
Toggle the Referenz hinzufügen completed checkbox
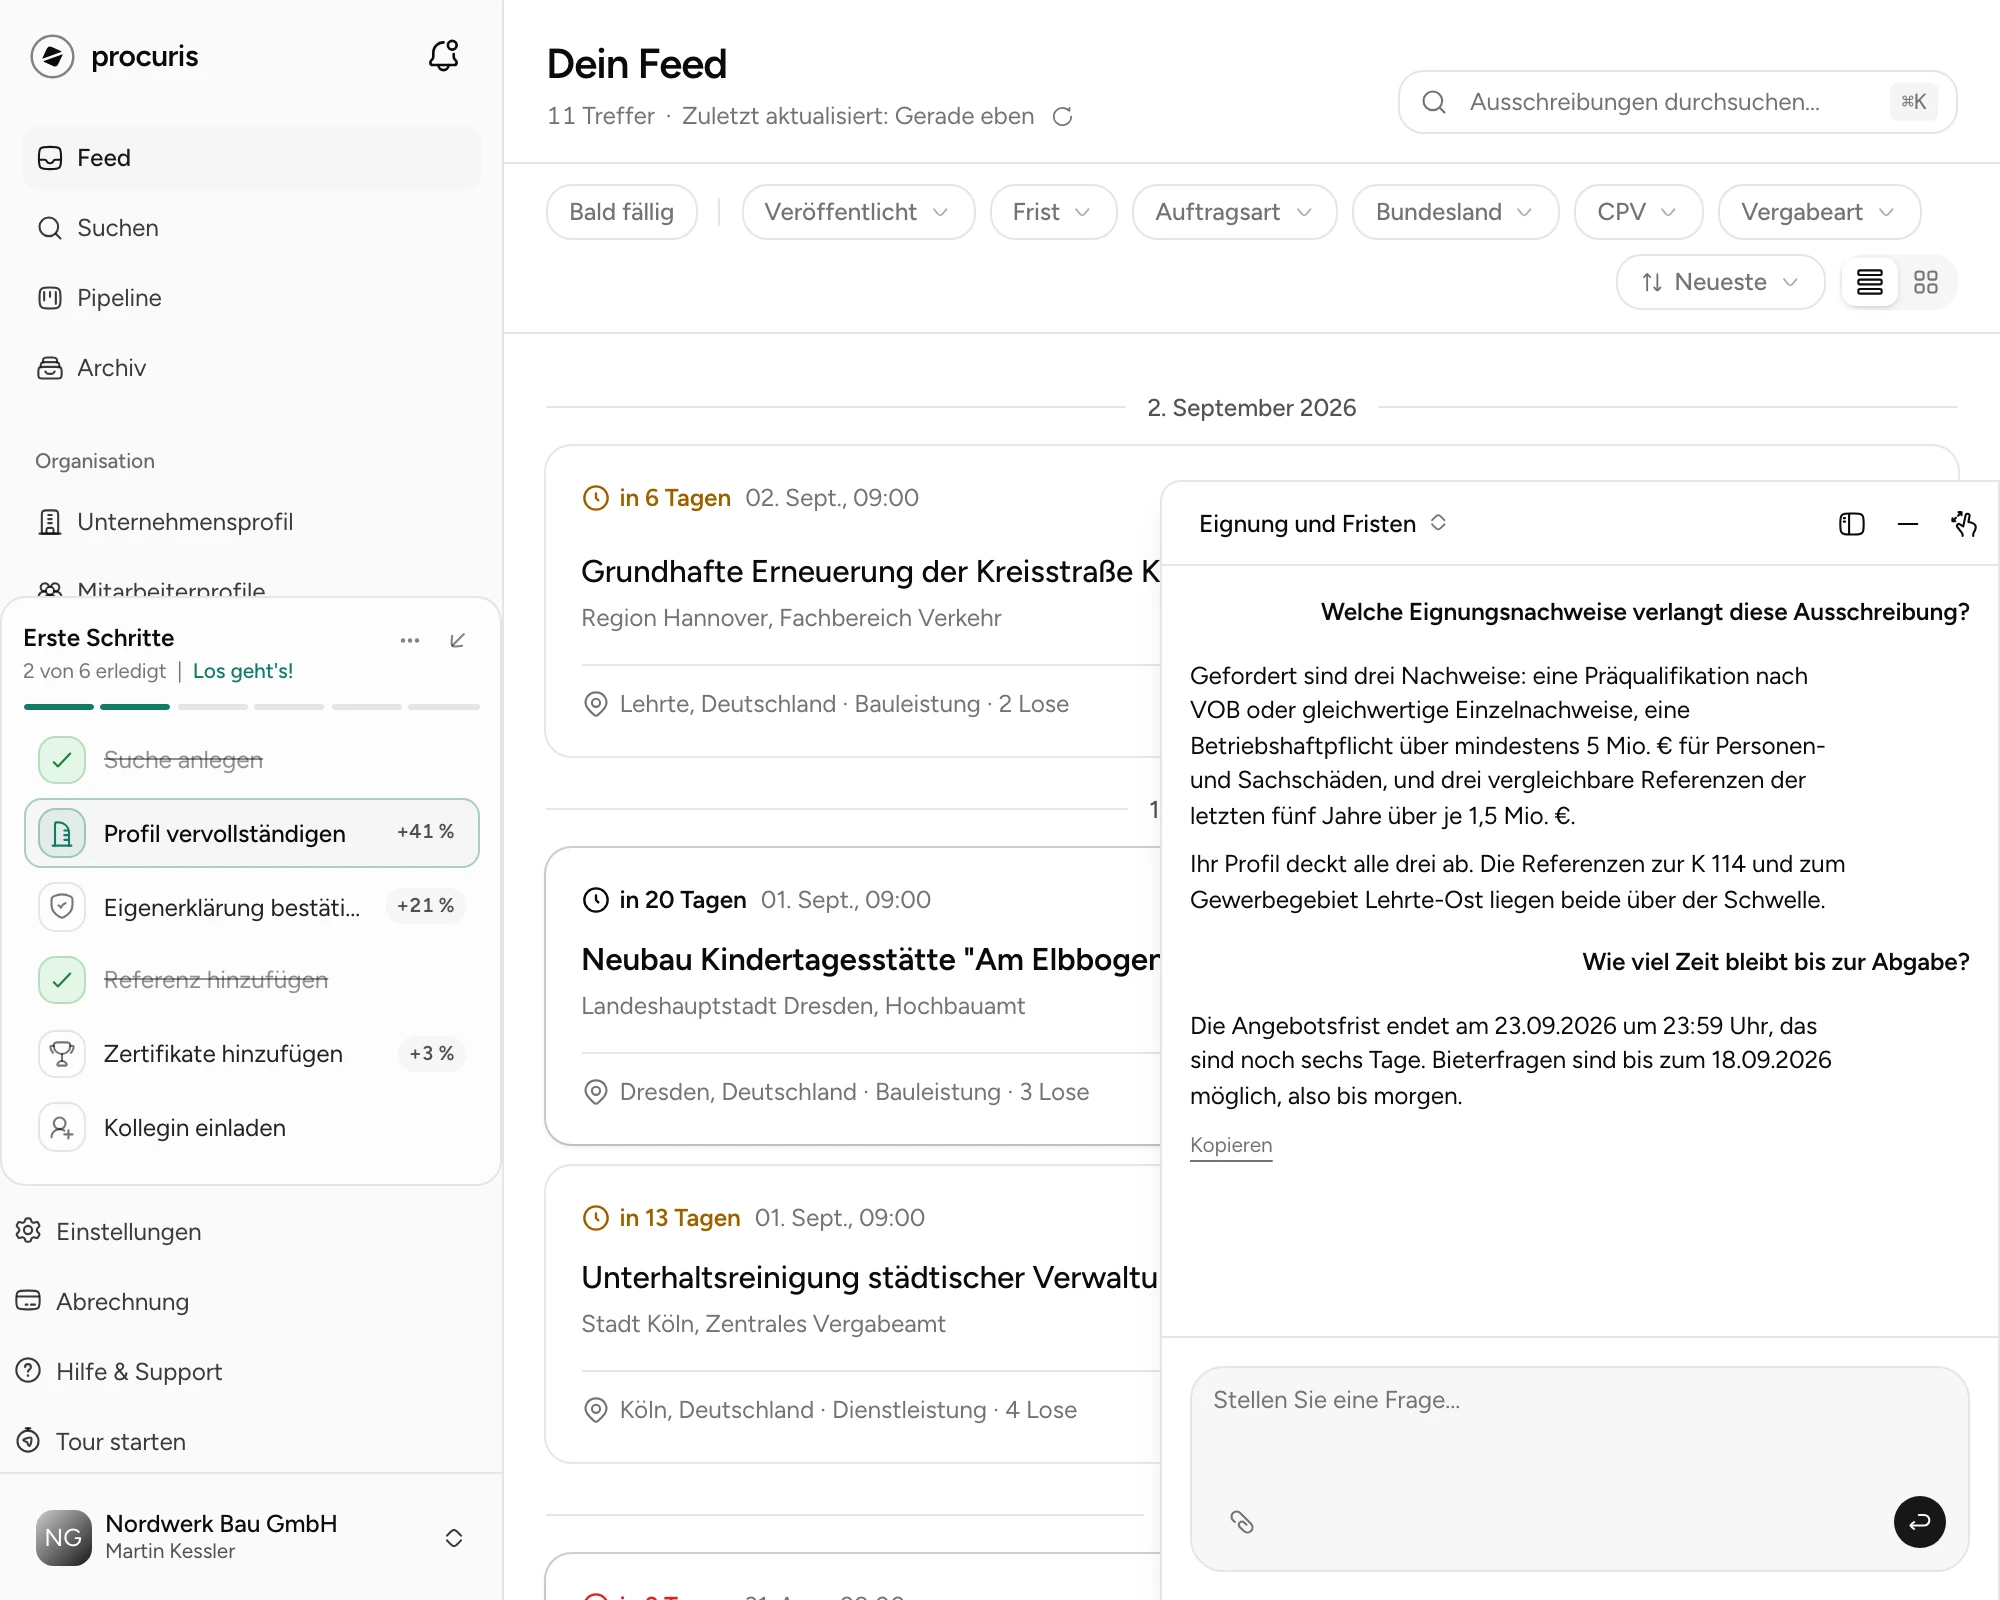[62, 980]
